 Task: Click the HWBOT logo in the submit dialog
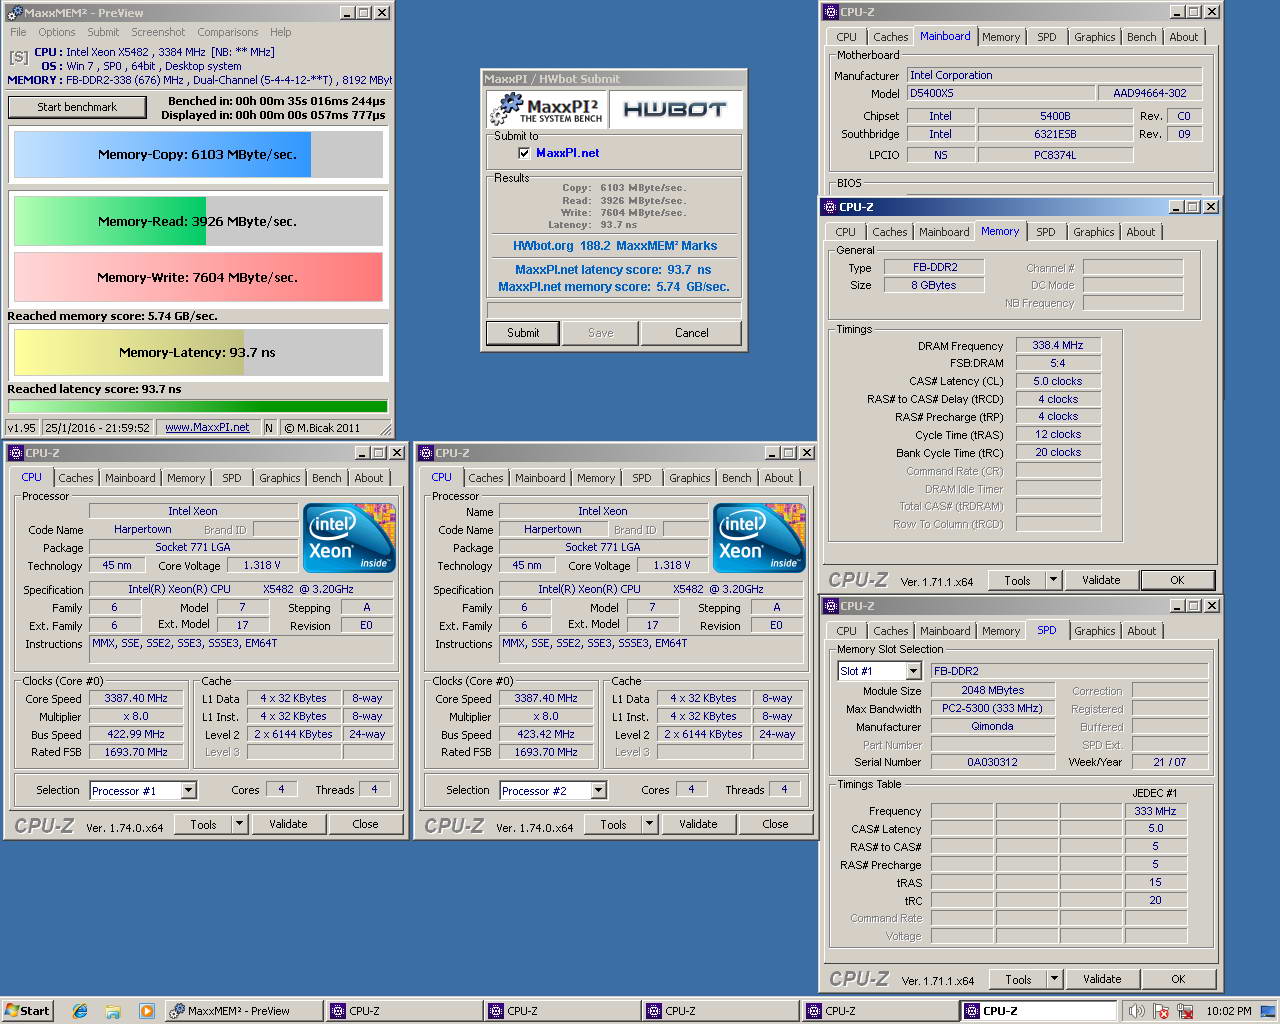point(675,110)
